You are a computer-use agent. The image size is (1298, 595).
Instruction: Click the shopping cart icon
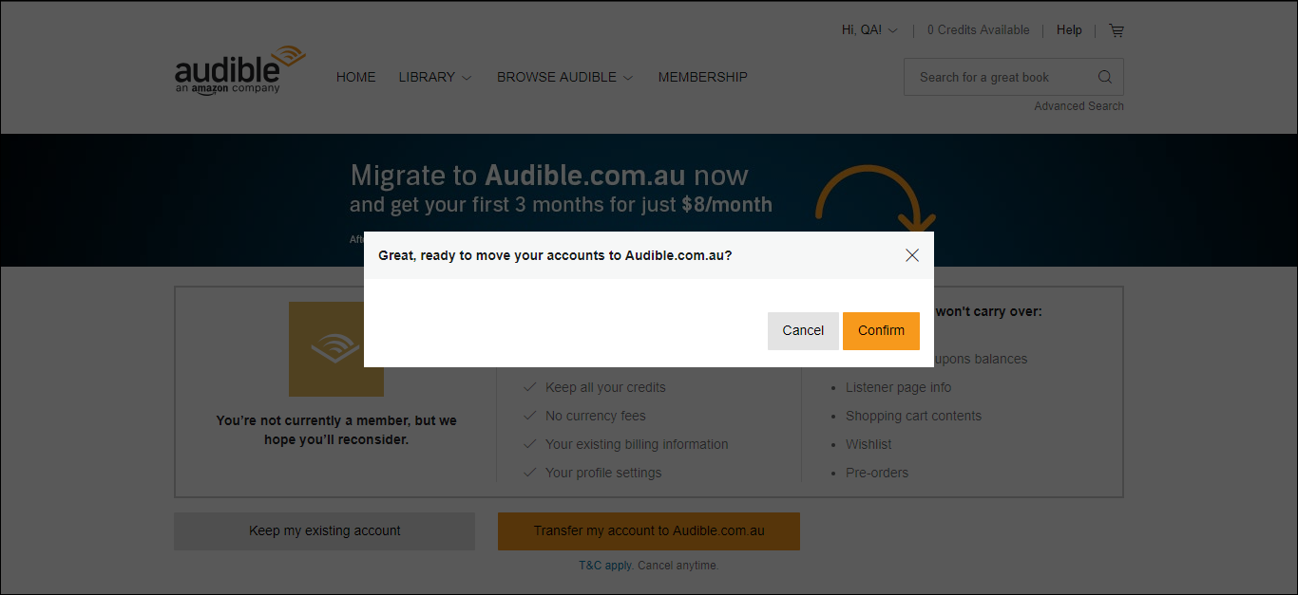[x=1116, y=30]
